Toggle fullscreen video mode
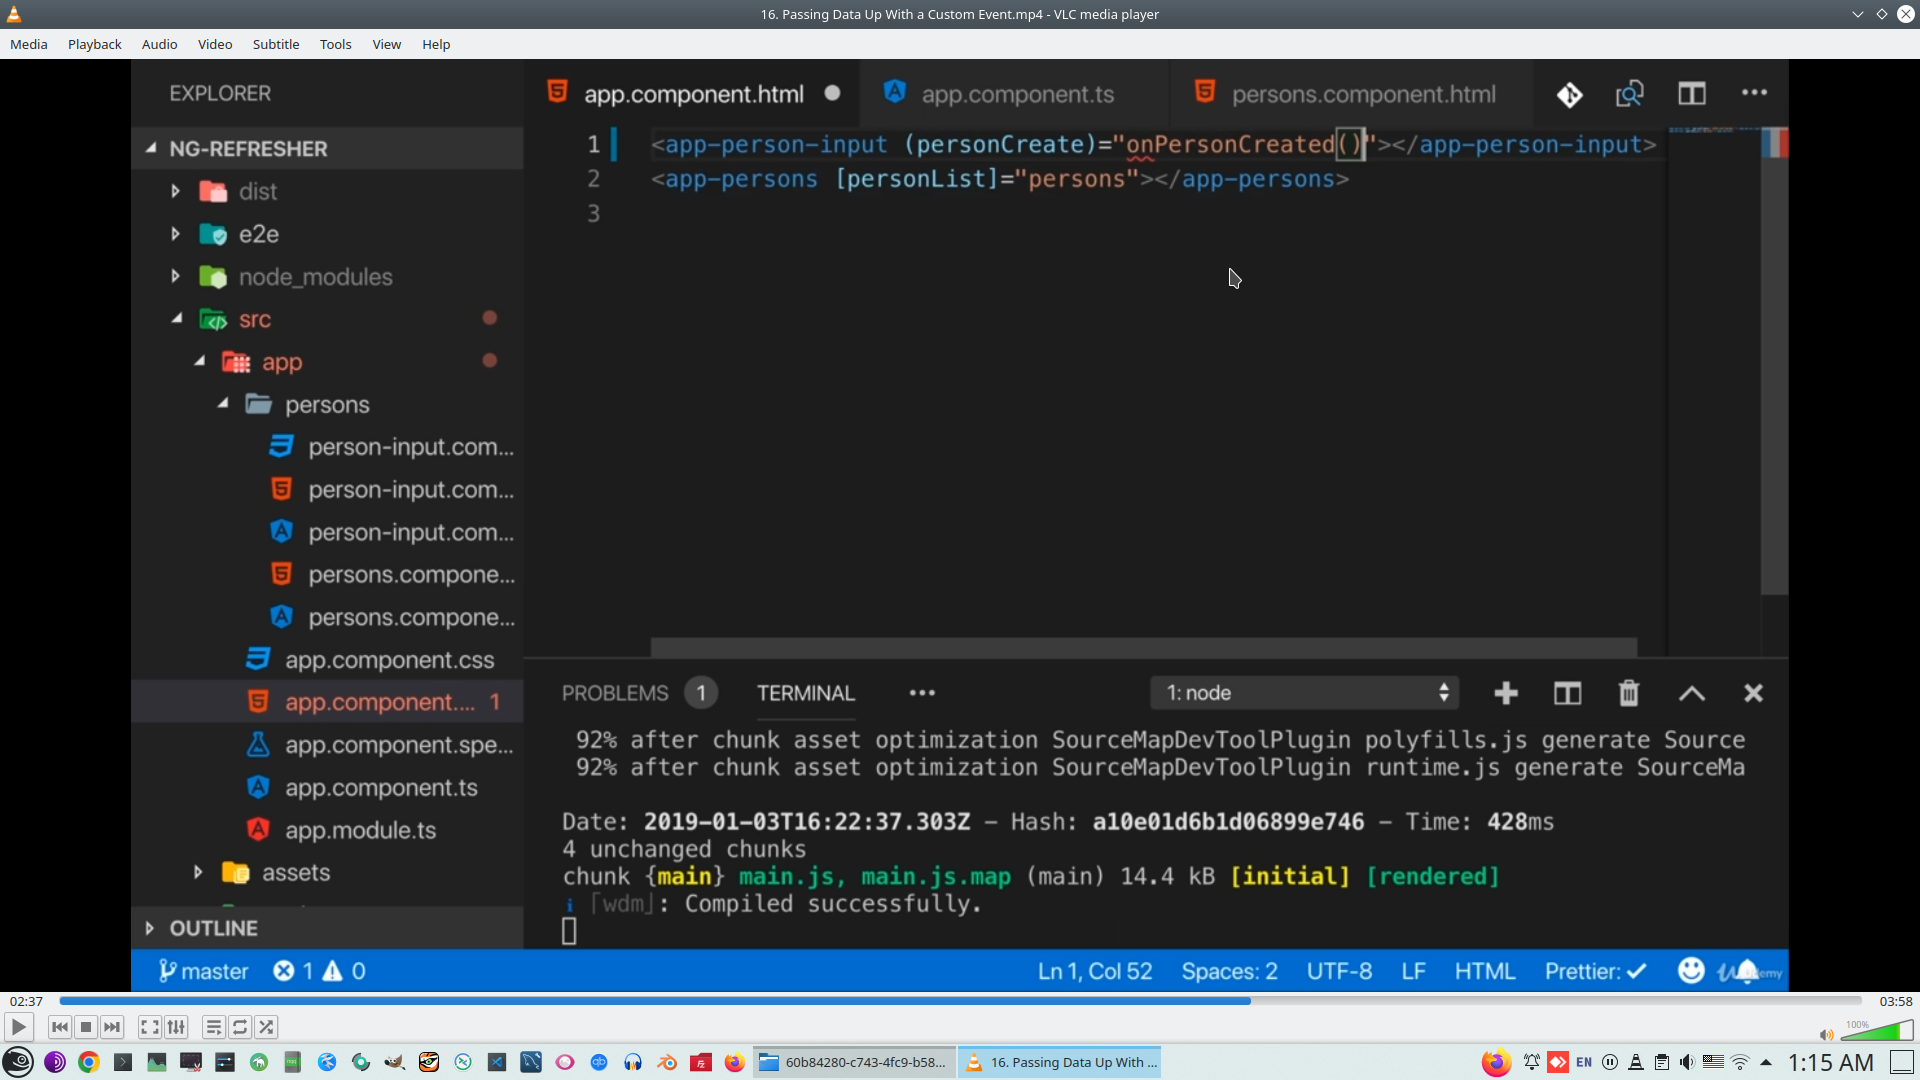Image resolution: width=1920 pixels, height=1080 pixels. (x=149, y=1027)
